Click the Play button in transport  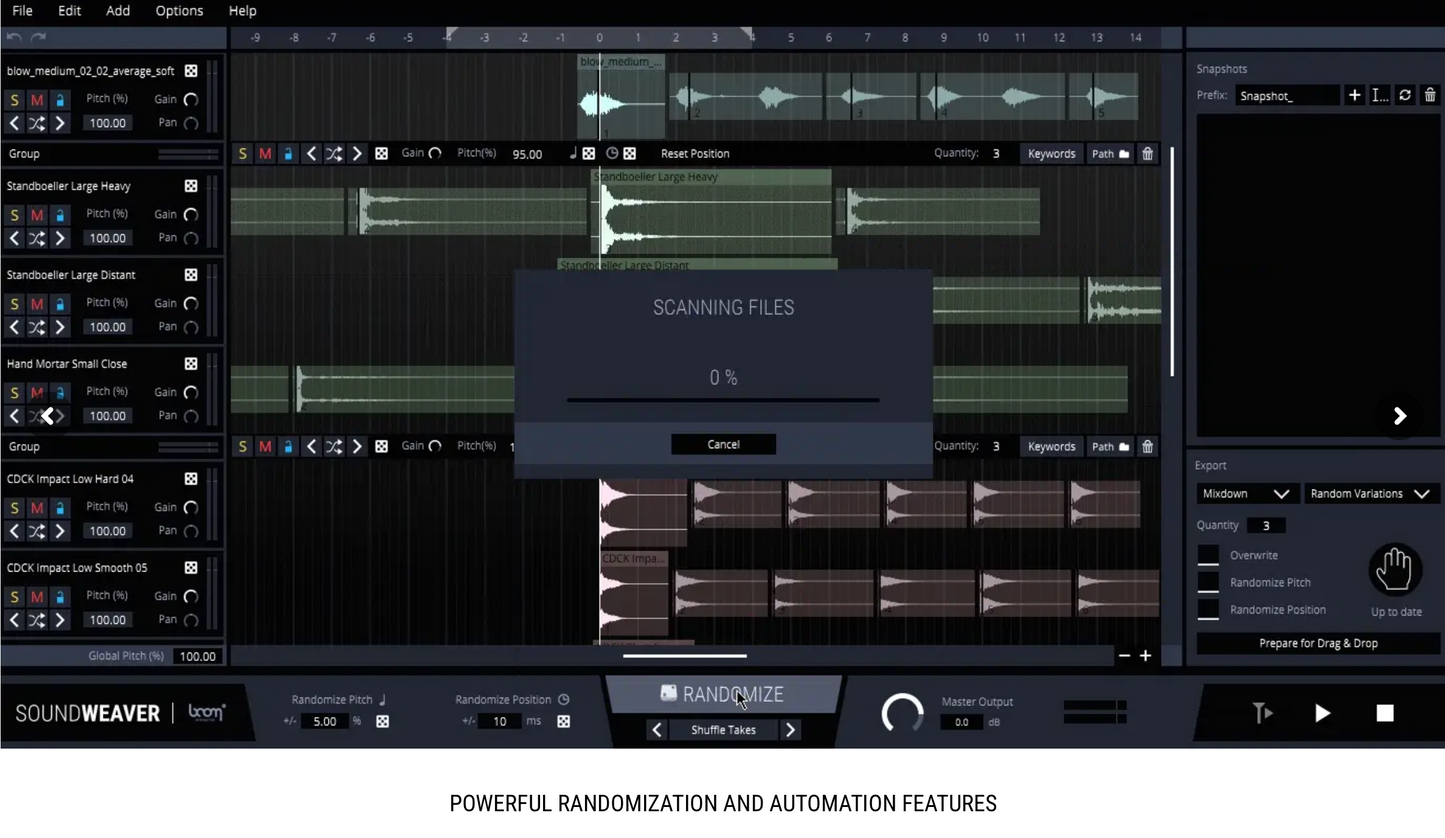point(1322,713)
